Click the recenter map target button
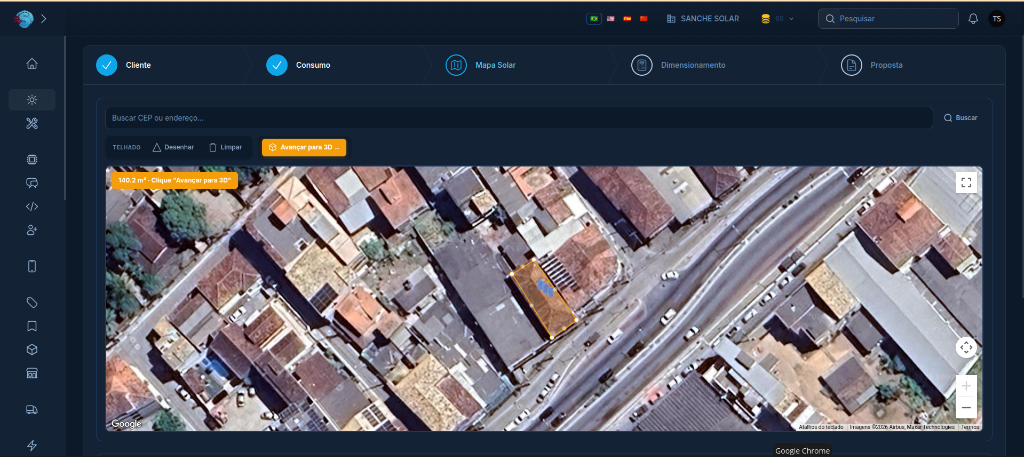 pyautogui.click(x=966, y=347)
